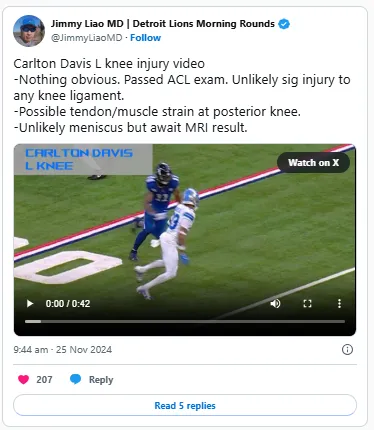The width and height of the screenshot is (374, 430).
Task: Click the Reply text label
Action: (x=101, y=380)
